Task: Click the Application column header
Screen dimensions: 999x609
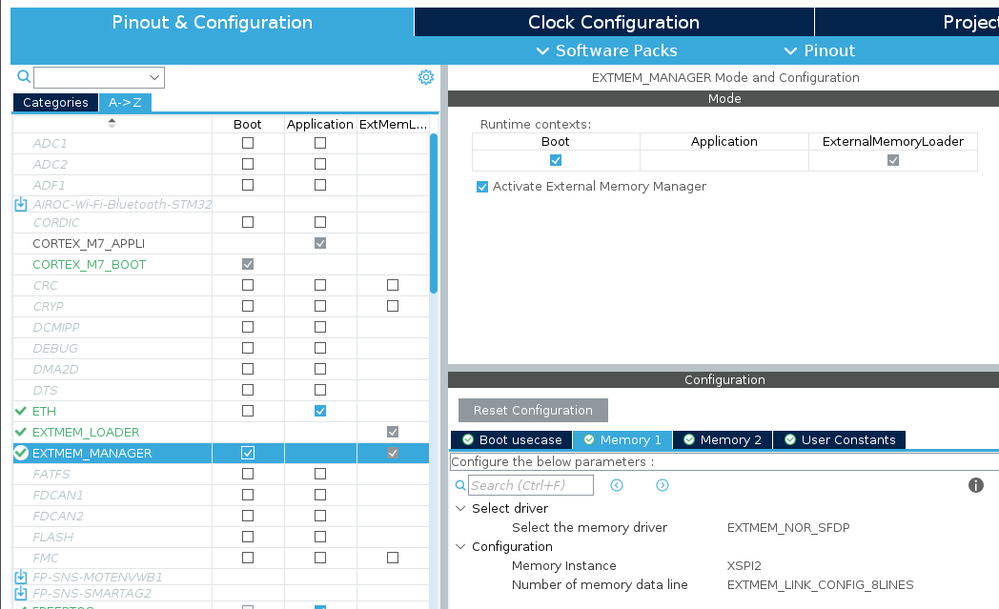Action: click(320, 124)
